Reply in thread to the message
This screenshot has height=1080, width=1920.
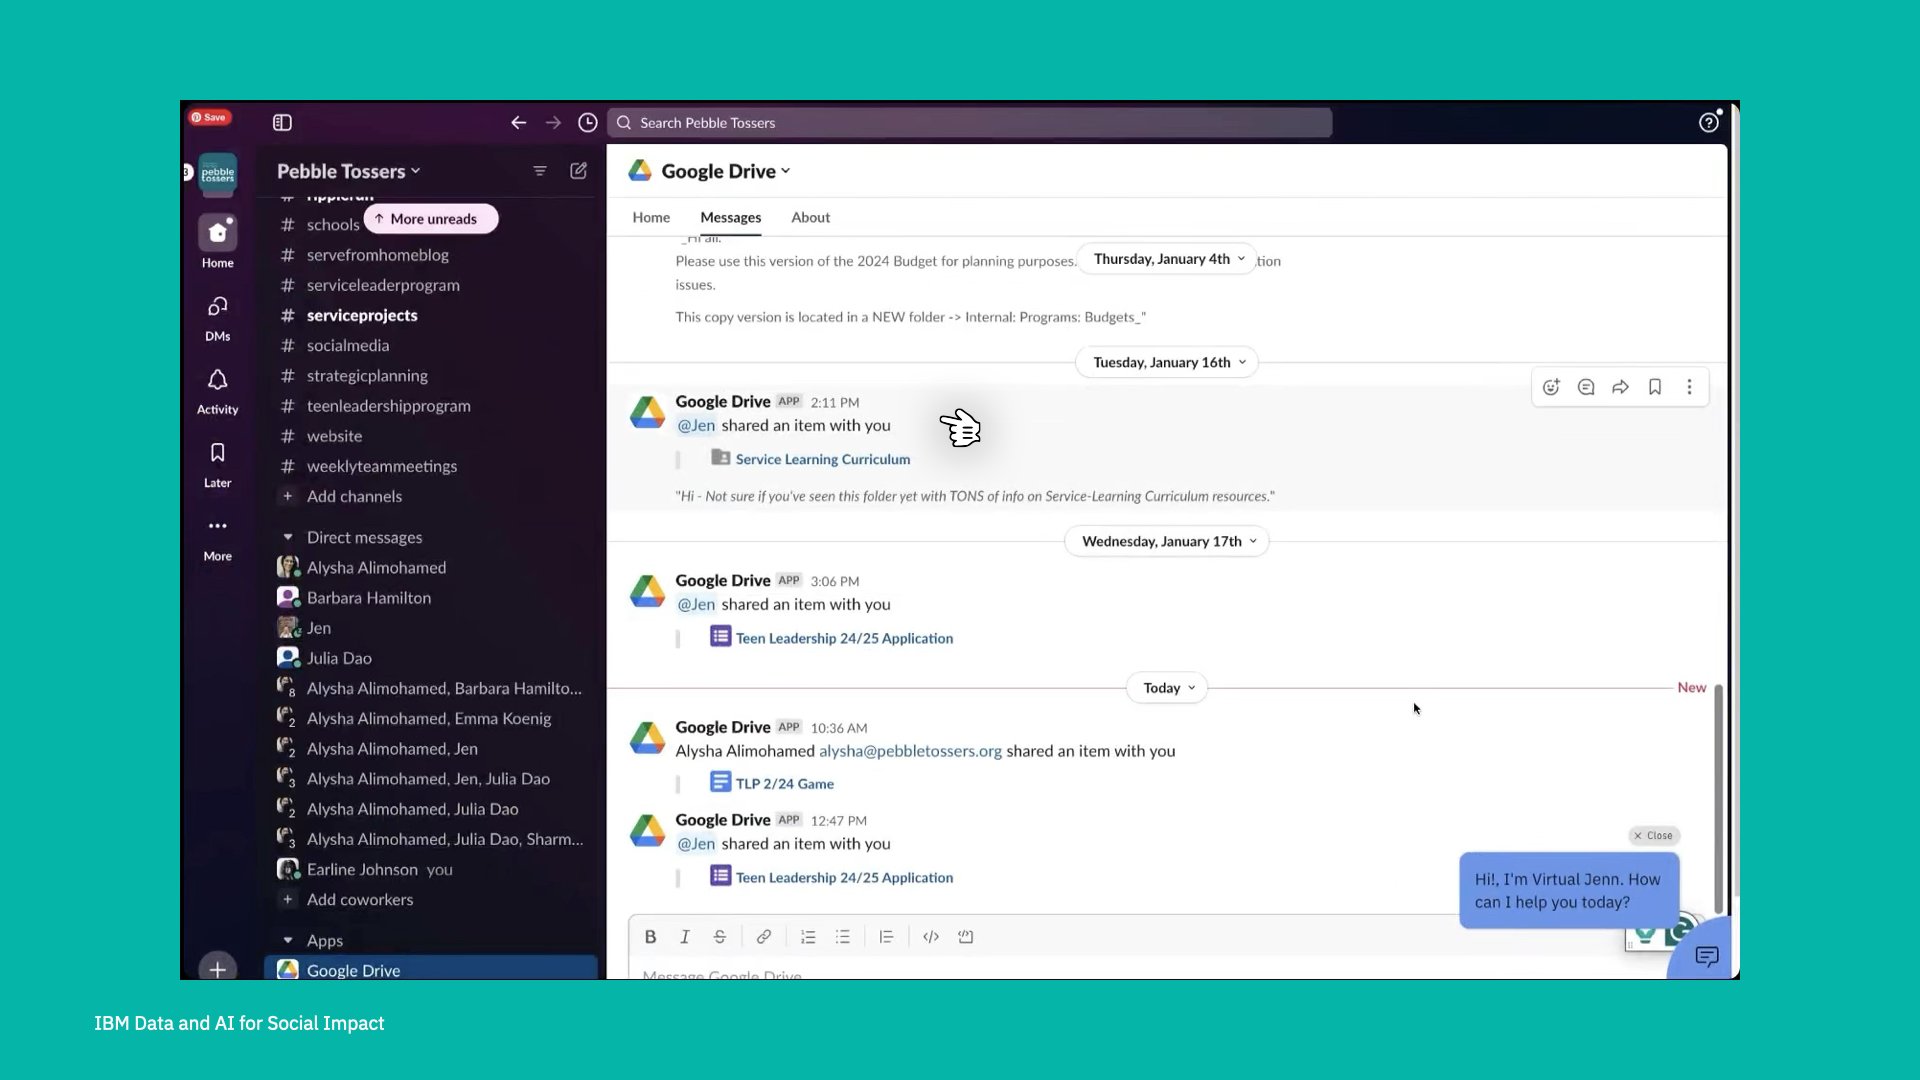click(x=1586, y=387)
